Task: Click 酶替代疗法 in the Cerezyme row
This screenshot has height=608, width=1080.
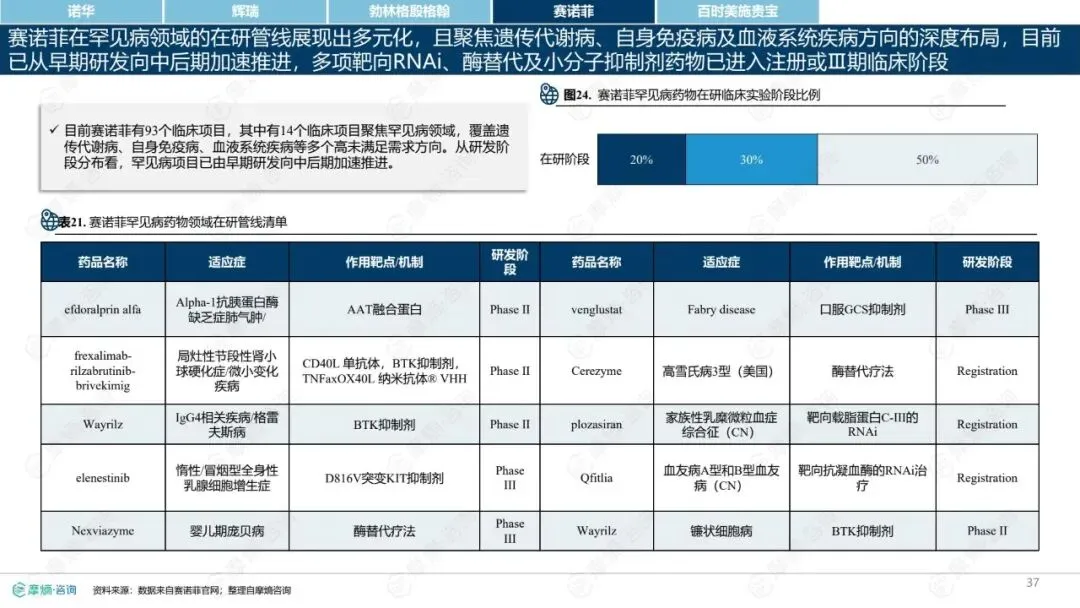Action: coord(862,370)
